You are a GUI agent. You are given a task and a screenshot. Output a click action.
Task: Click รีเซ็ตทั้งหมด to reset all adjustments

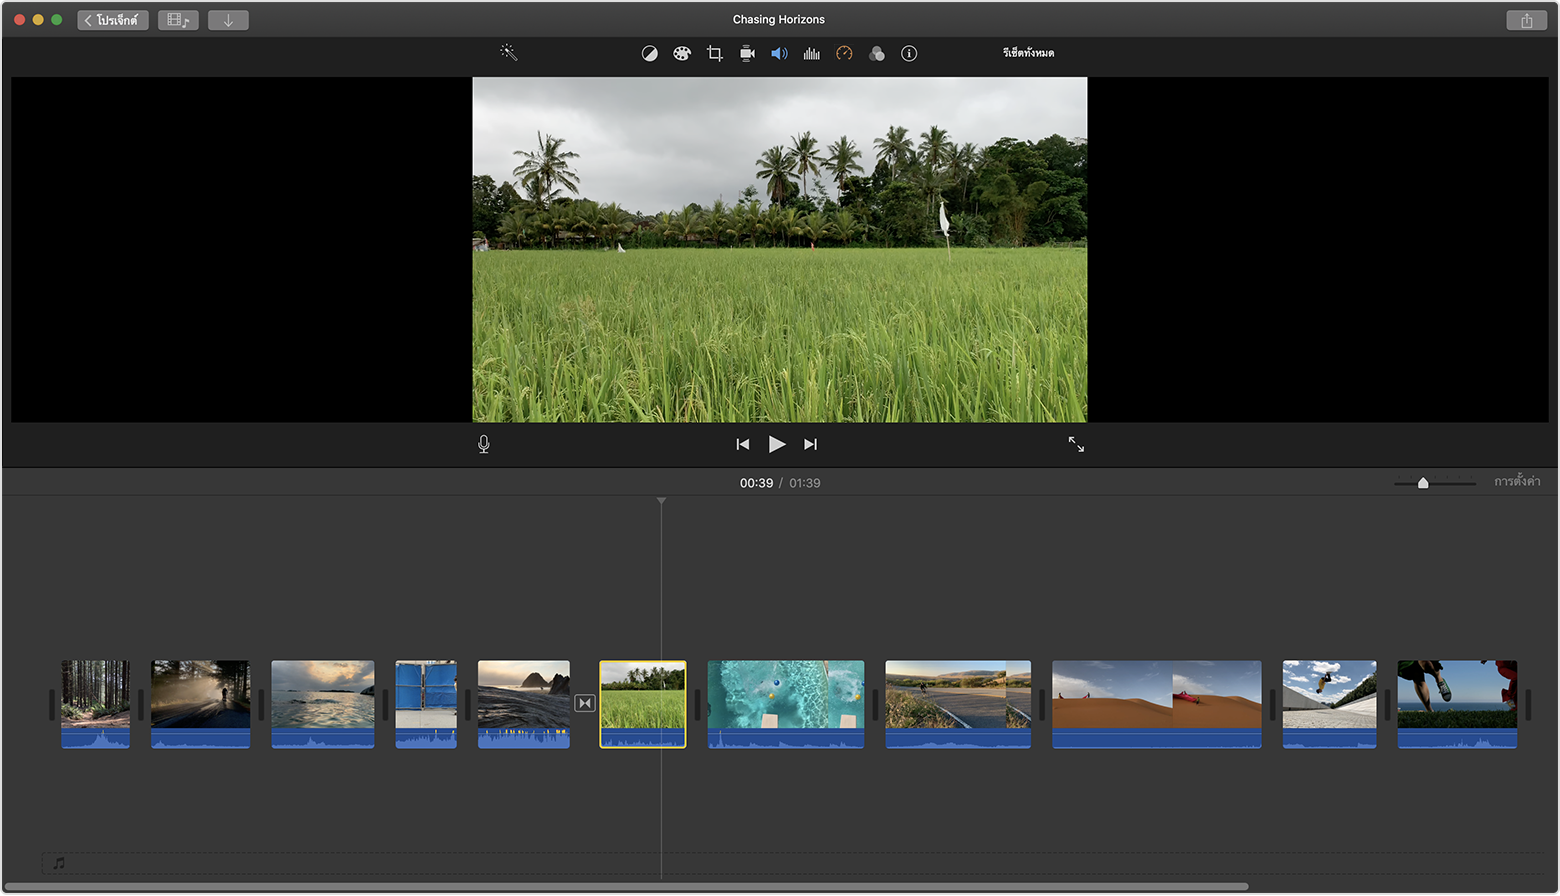coord(1030,53)
